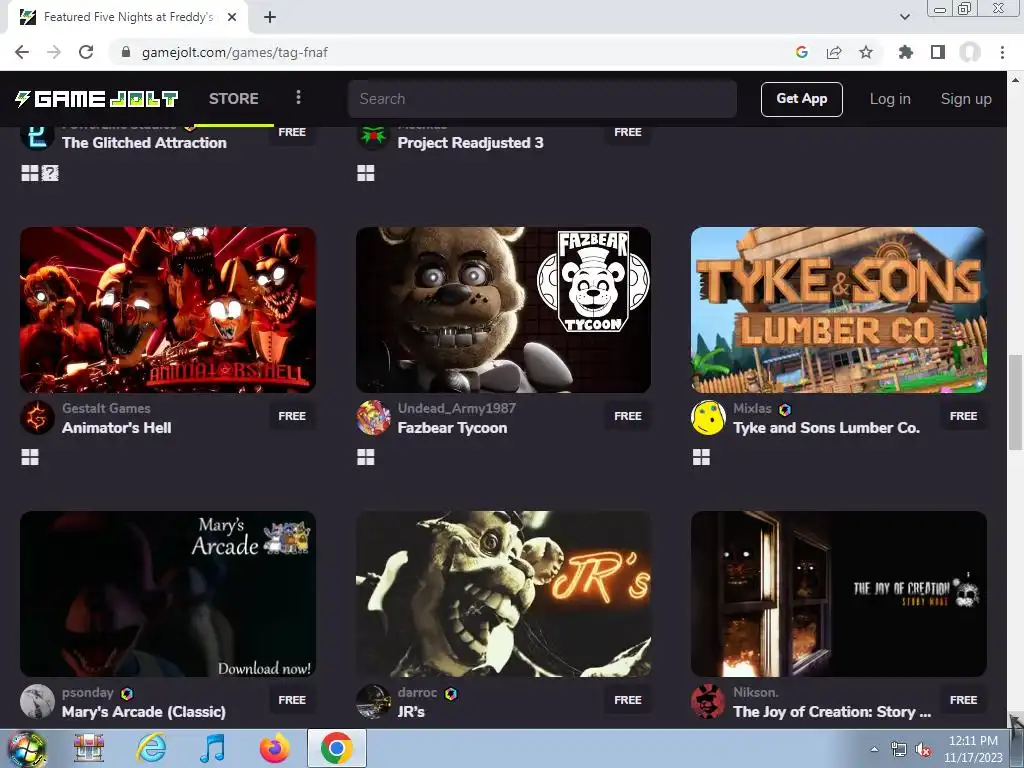
Task: Open Tyke and Sons Lumber Co. title
Action: (x=826, y=428)
